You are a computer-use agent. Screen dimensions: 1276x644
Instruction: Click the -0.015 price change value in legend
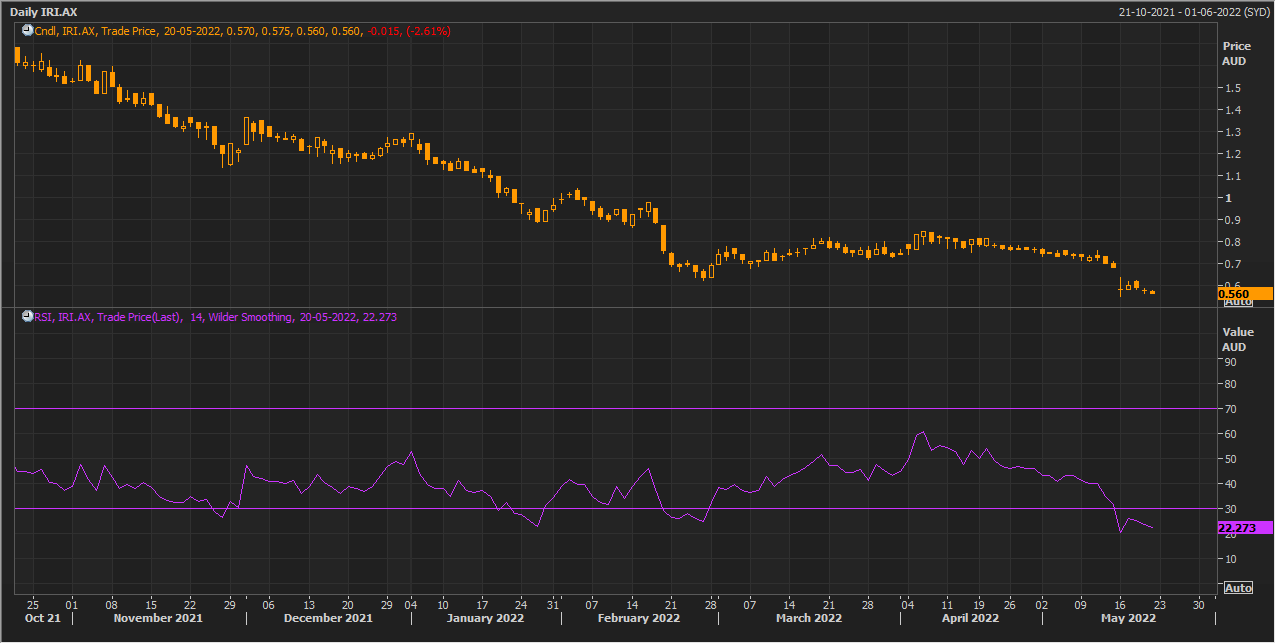point(383,31)
